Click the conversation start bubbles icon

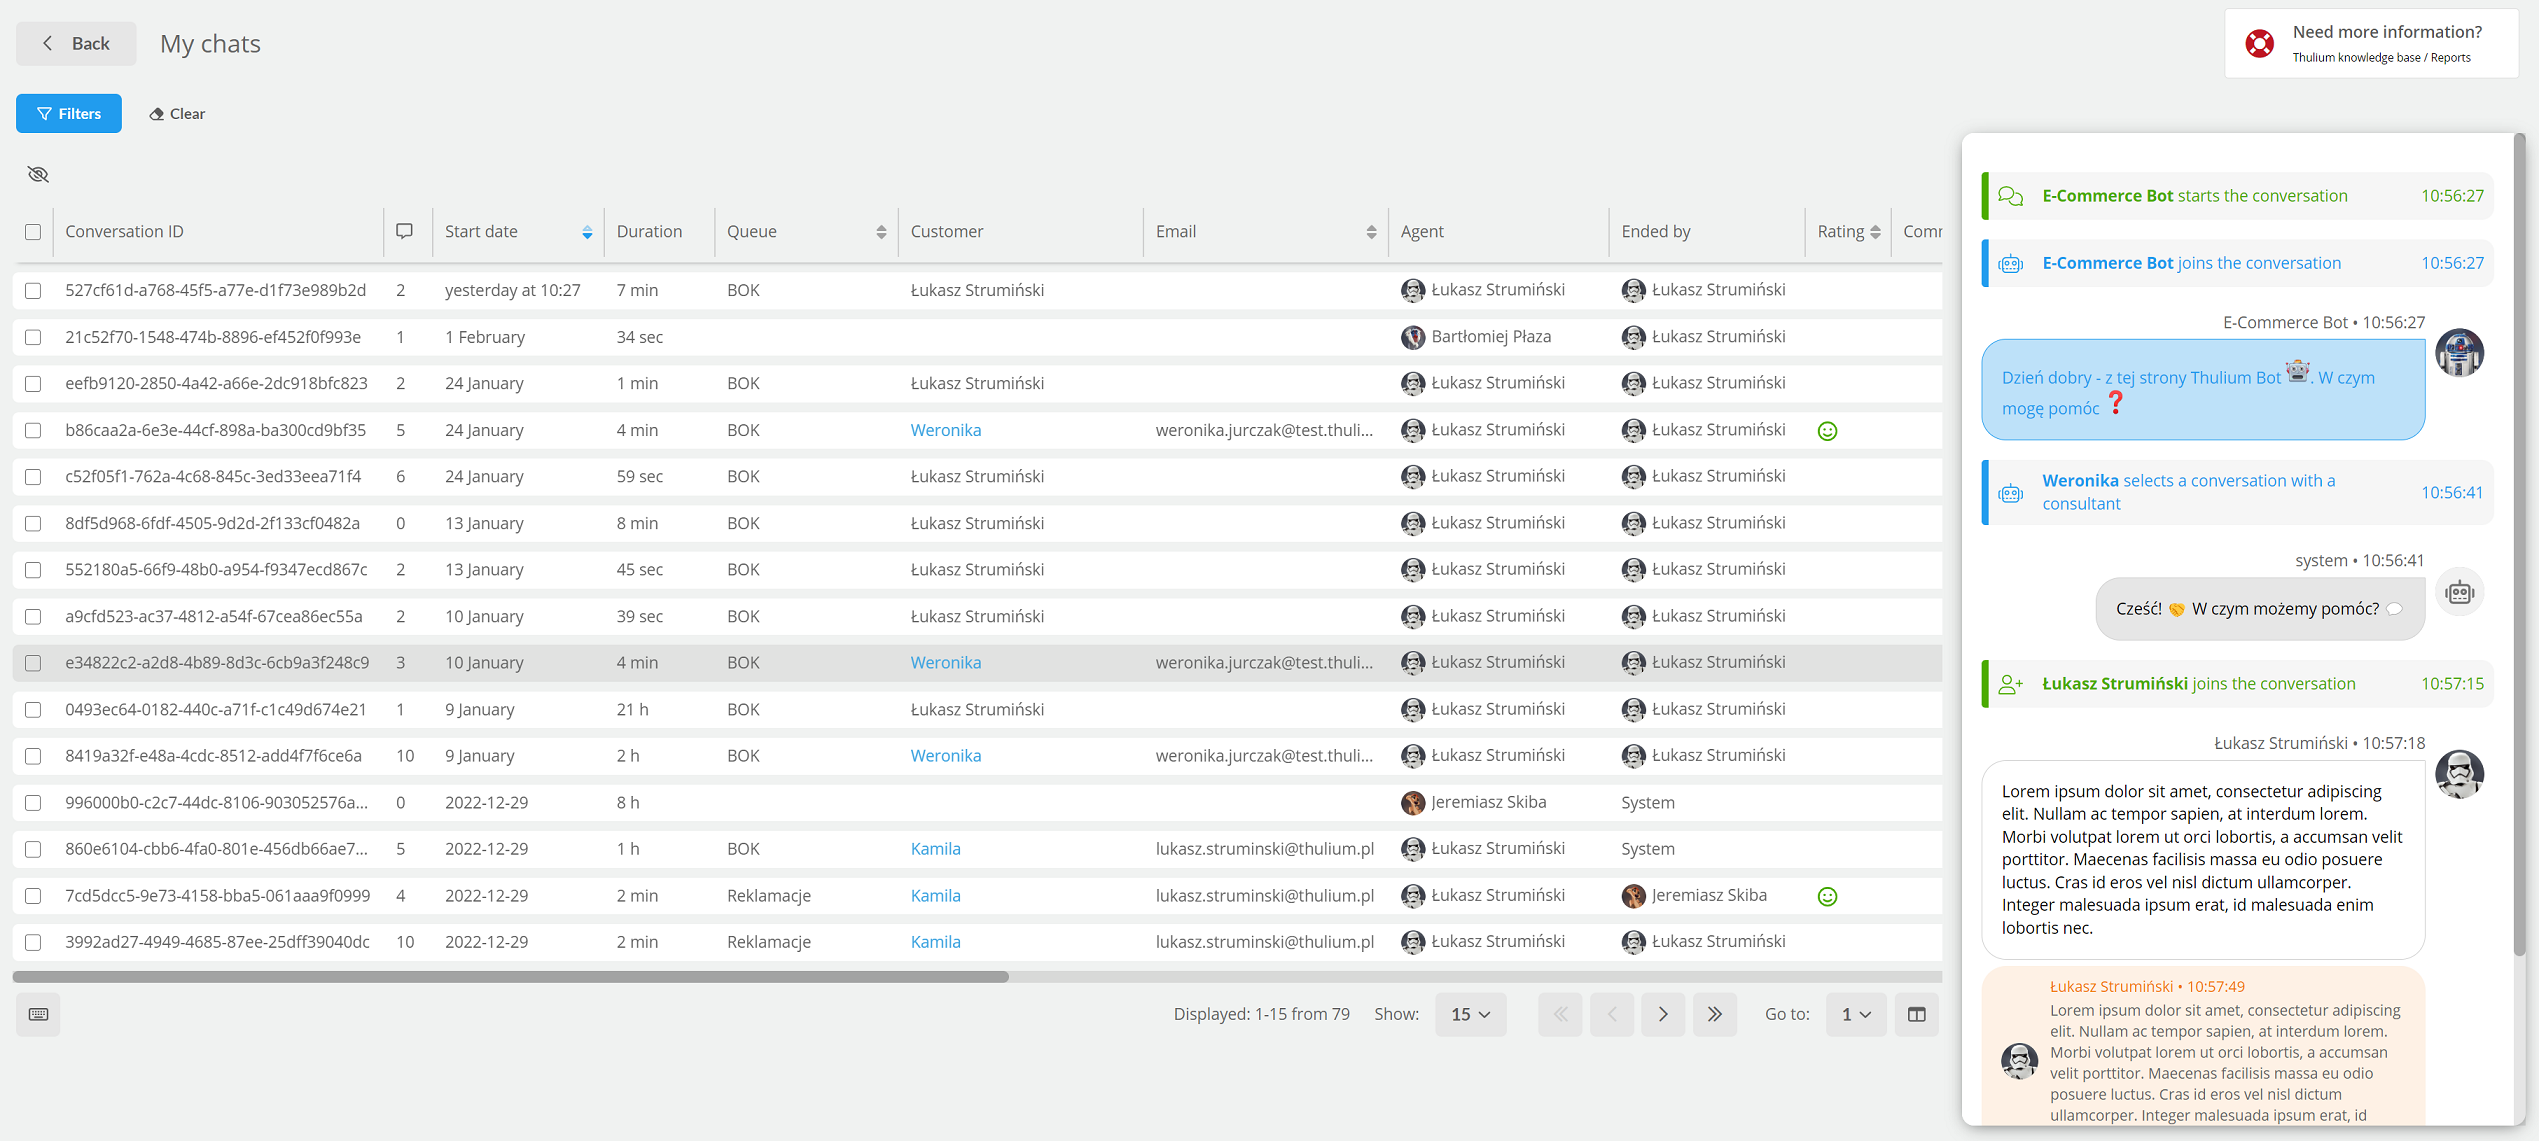(x=2010, y=196)
